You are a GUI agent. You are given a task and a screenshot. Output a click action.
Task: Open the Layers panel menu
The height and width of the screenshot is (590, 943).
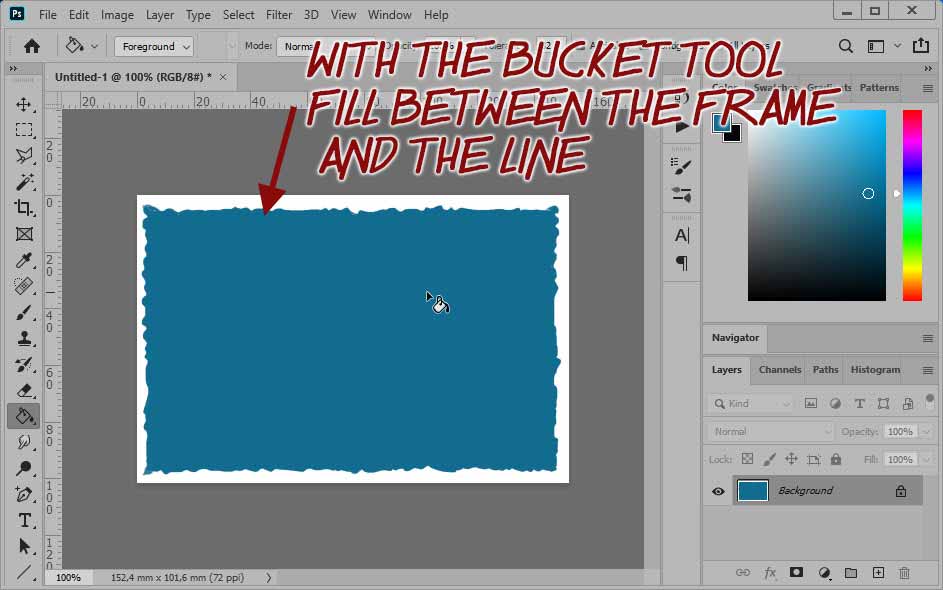[x=927, y=370]
